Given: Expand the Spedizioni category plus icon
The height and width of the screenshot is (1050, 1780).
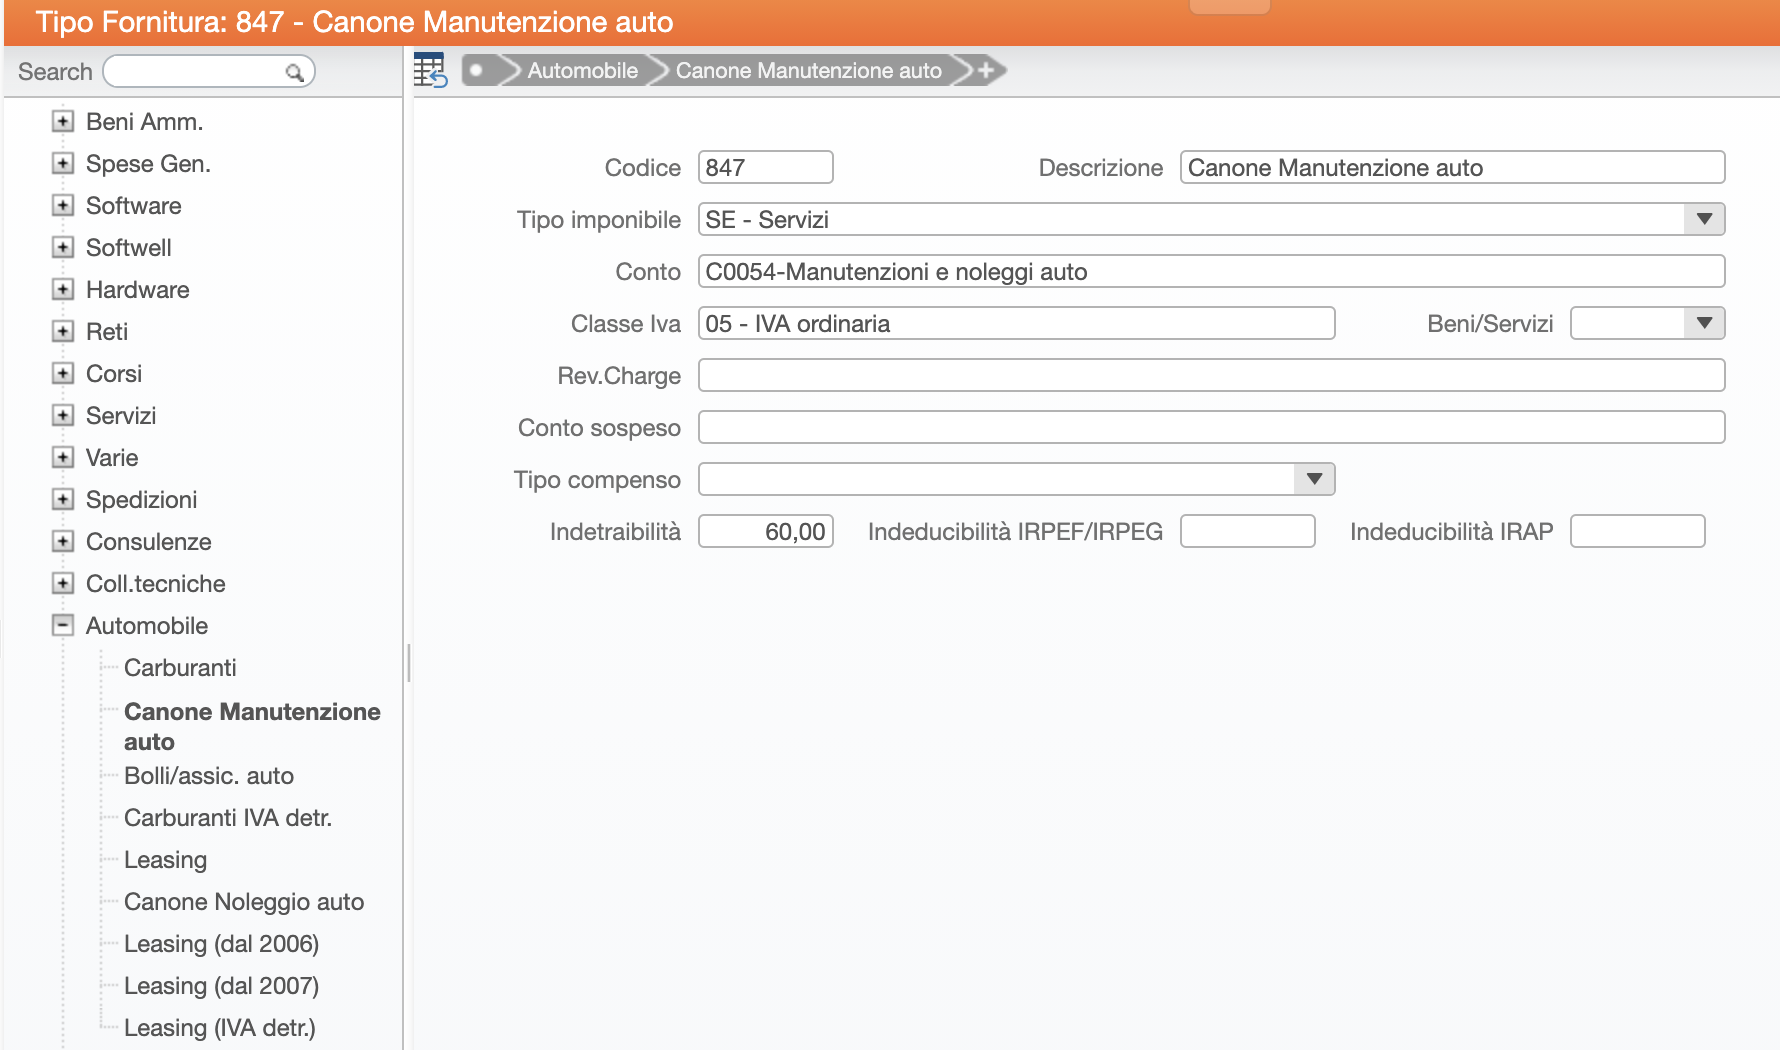Looking at the screenshot, I should (x=63, y=499).
